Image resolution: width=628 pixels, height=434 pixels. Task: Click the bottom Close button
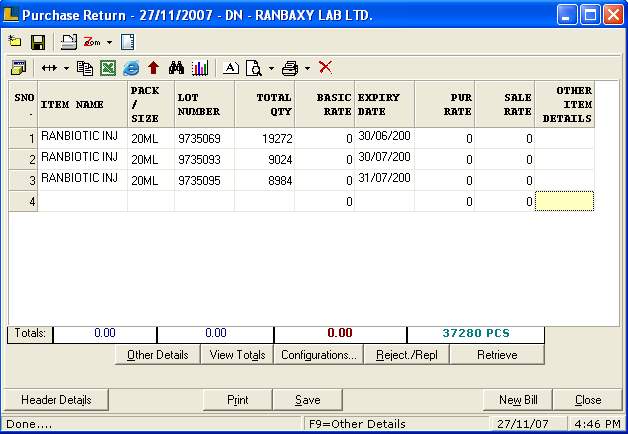(x=588, y=400)
